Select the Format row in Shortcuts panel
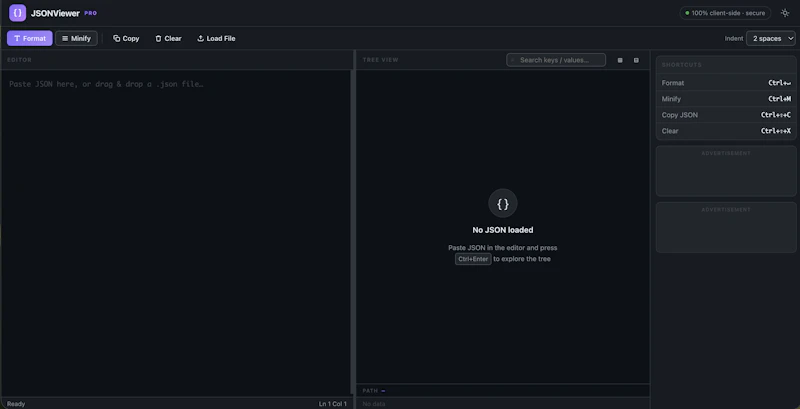The height and width of the screenshot is (409, 800). 726,83
